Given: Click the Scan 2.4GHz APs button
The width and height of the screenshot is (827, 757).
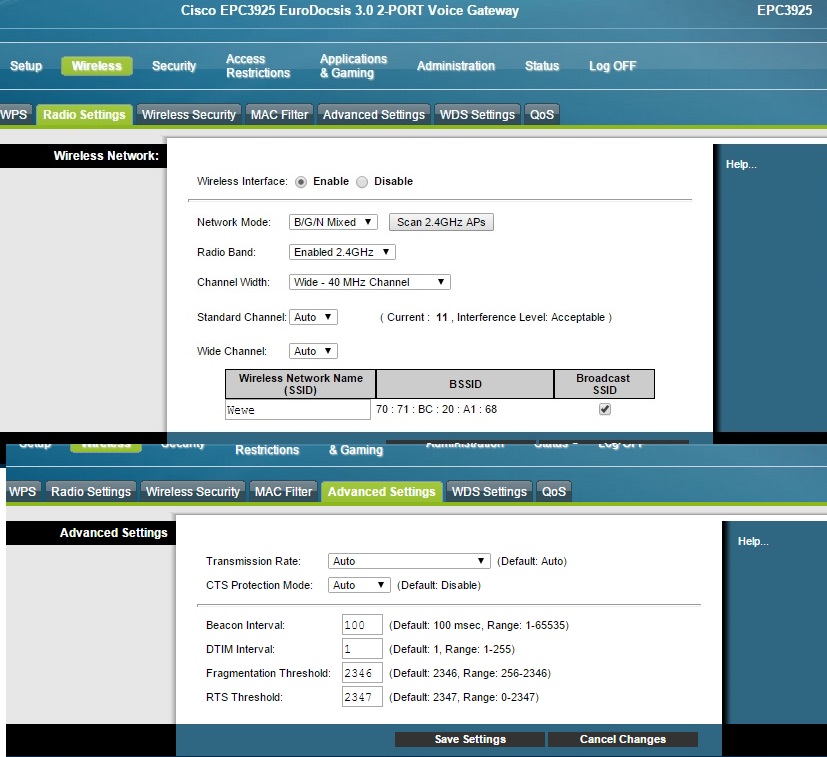Looking at the screenshot, I should 441,222.
